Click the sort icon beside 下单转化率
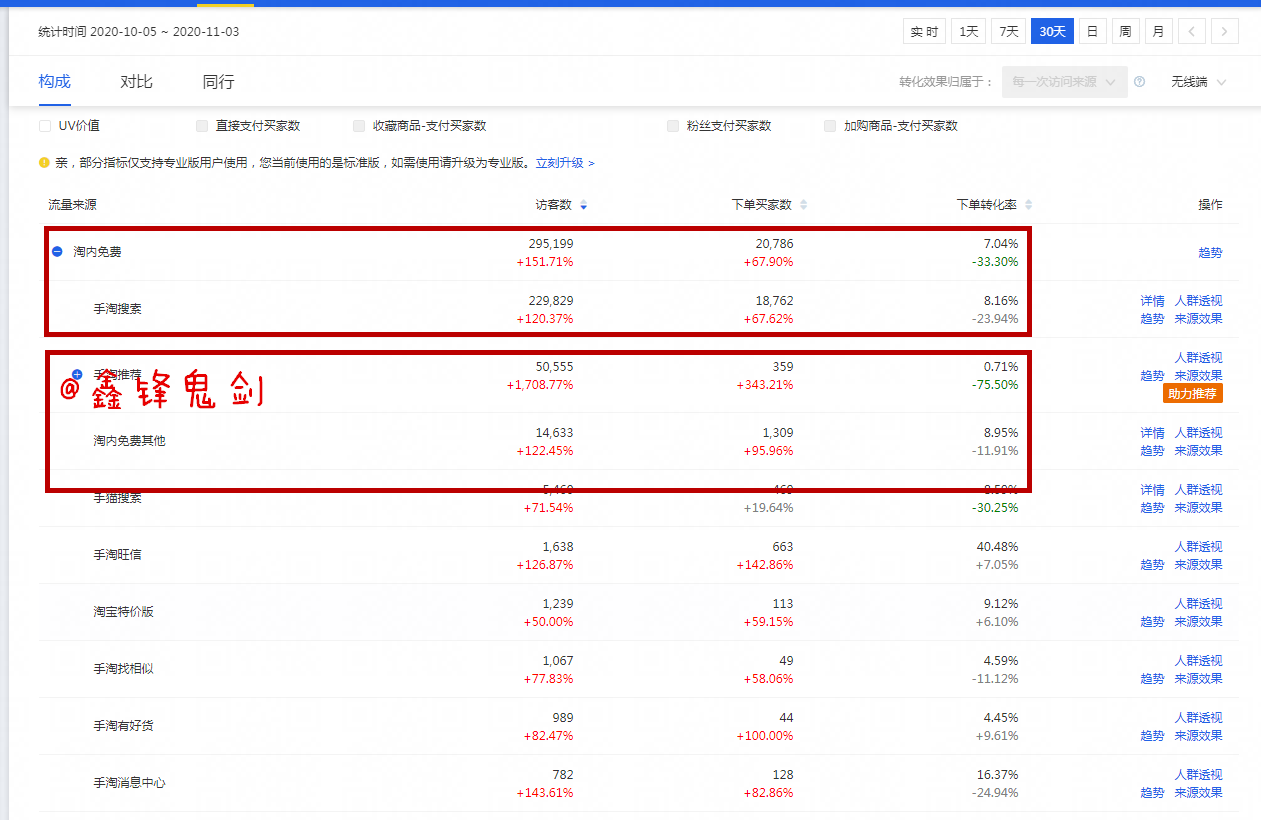The height and width of the screenshot is (820, 1261). pos(1028,205)
